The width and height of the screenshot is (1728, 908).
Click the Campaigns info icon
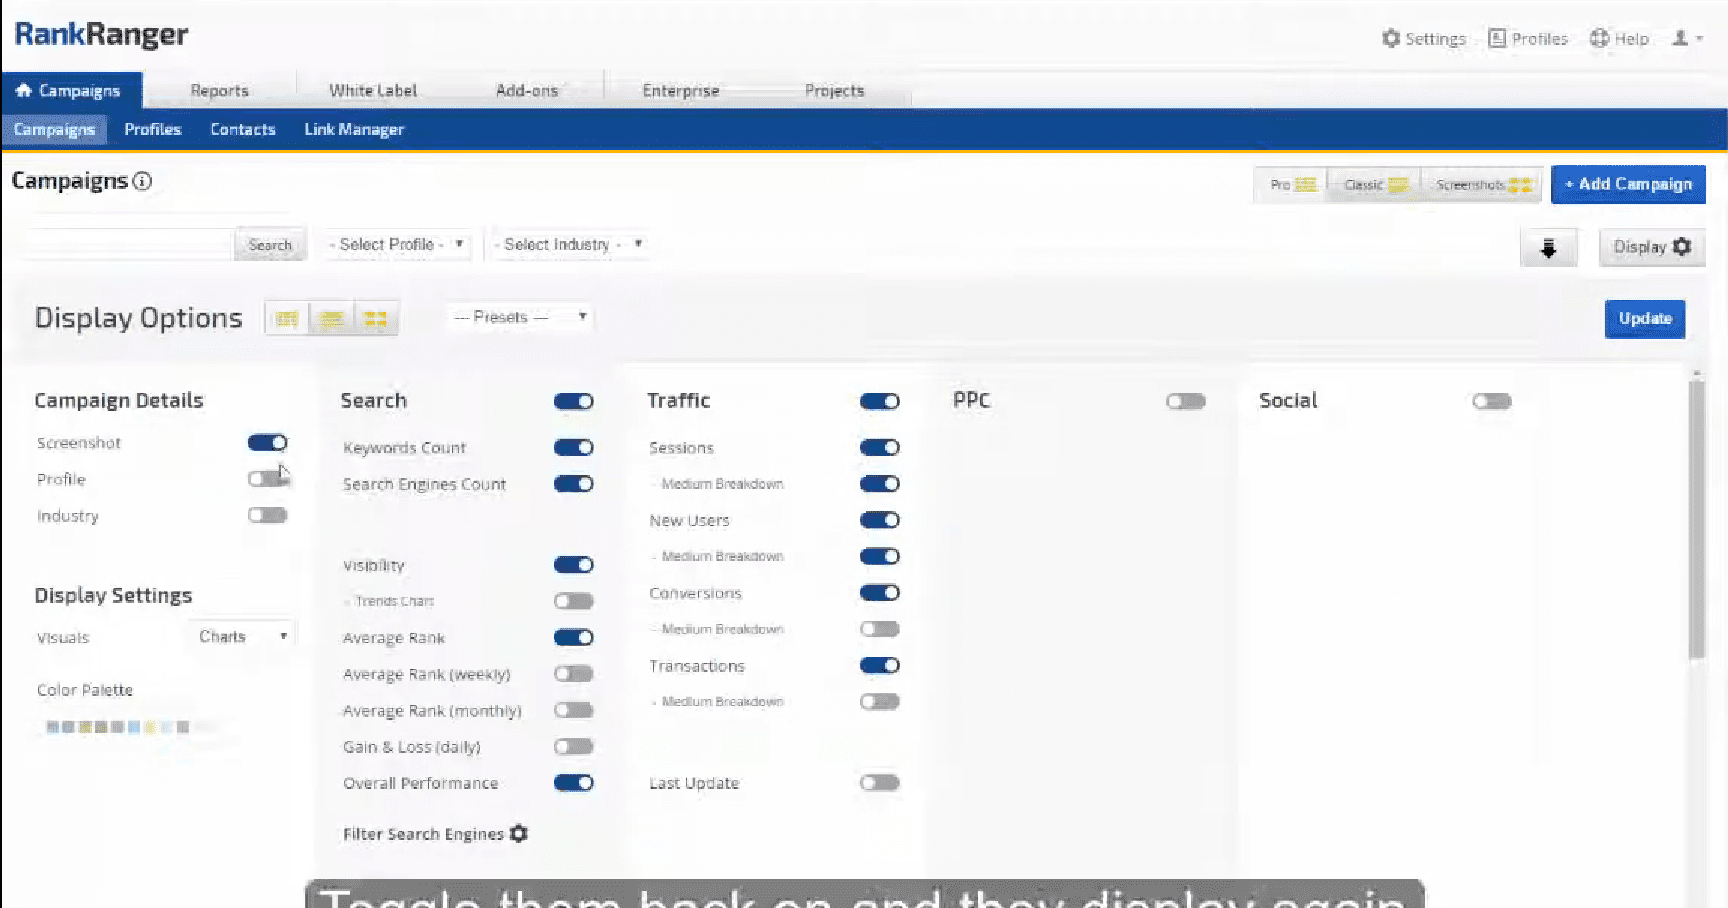pos(143,181)
